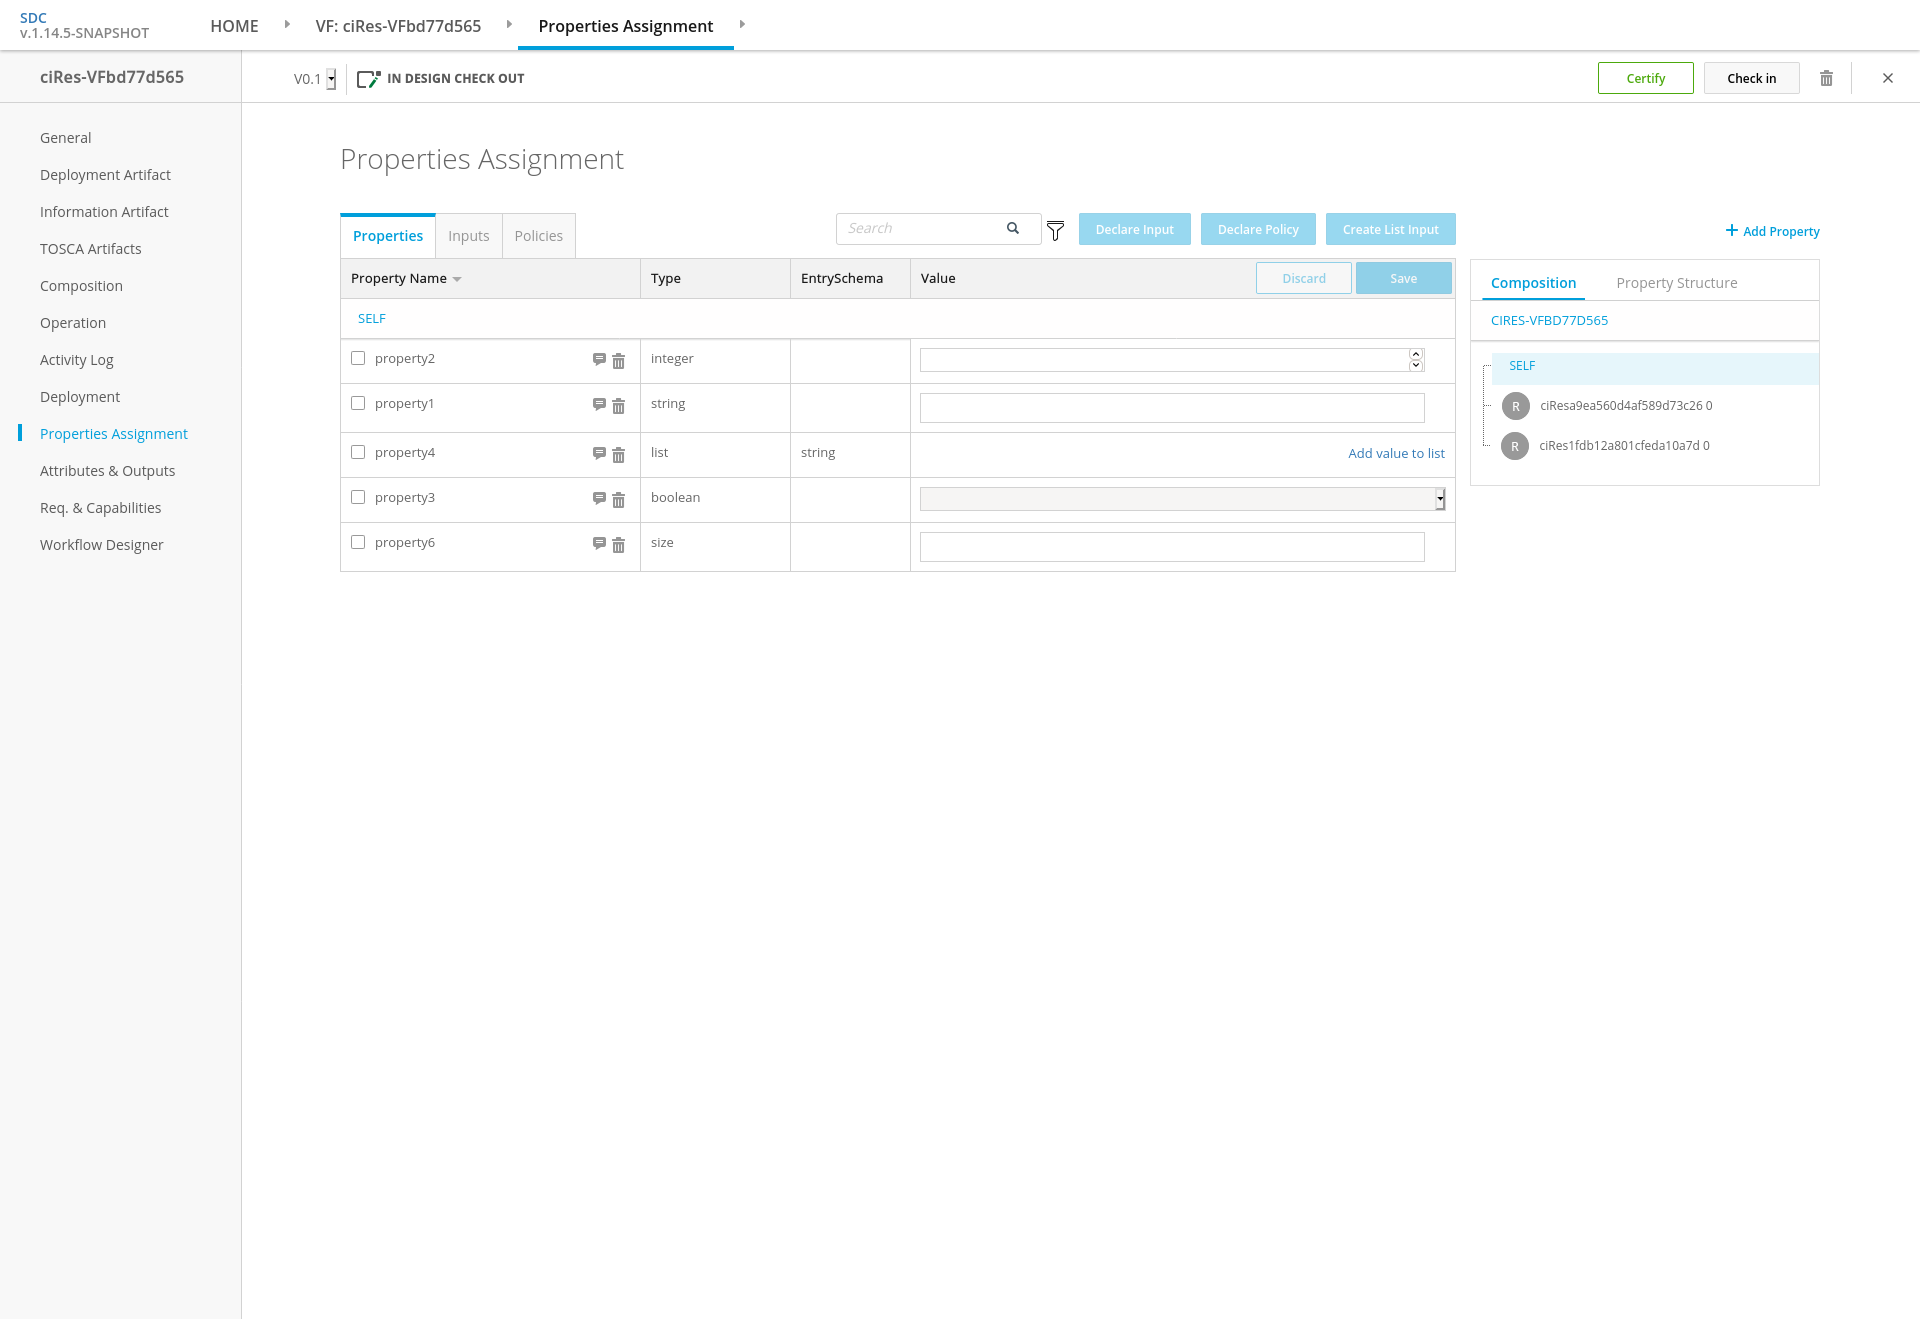Click the delete trash icon beside Check in
1920x1319 pixels.
click(1826, 78)
